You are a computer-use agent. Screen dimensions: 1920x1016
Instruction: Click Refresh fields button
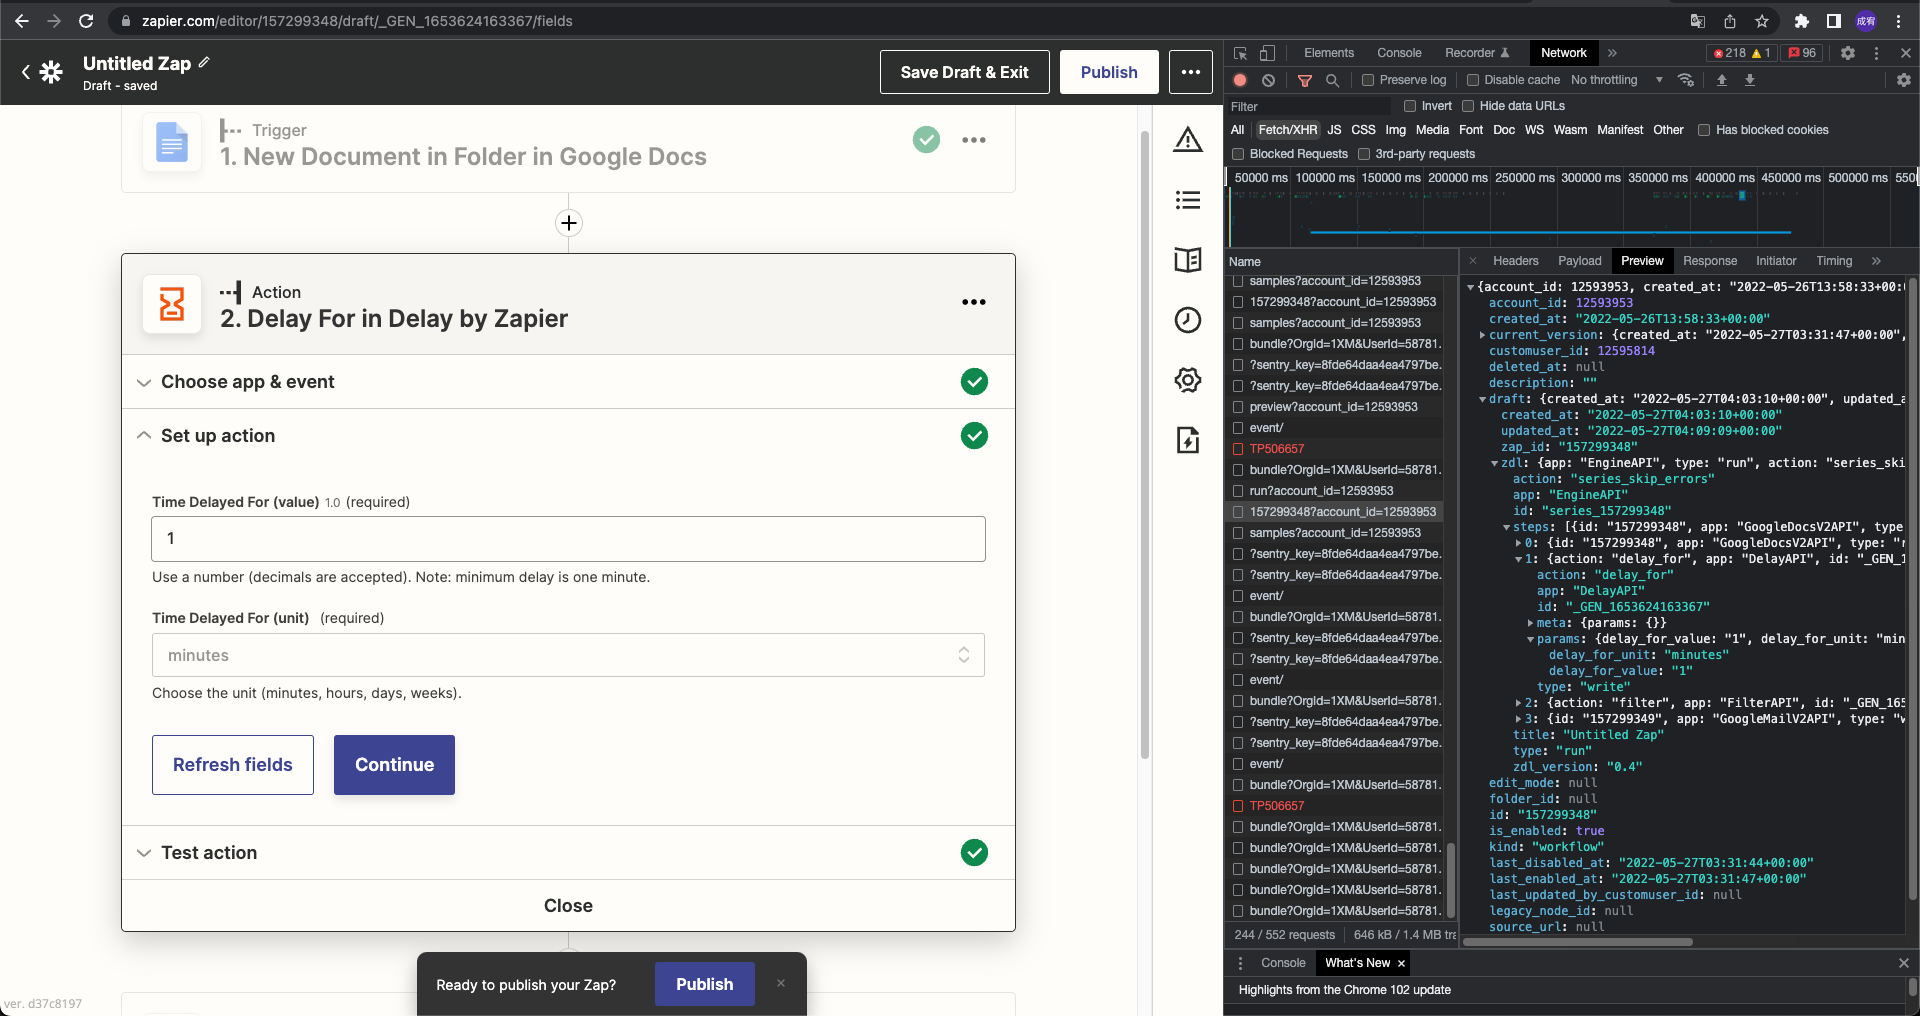pyautogui.click(x=233, y=765)
